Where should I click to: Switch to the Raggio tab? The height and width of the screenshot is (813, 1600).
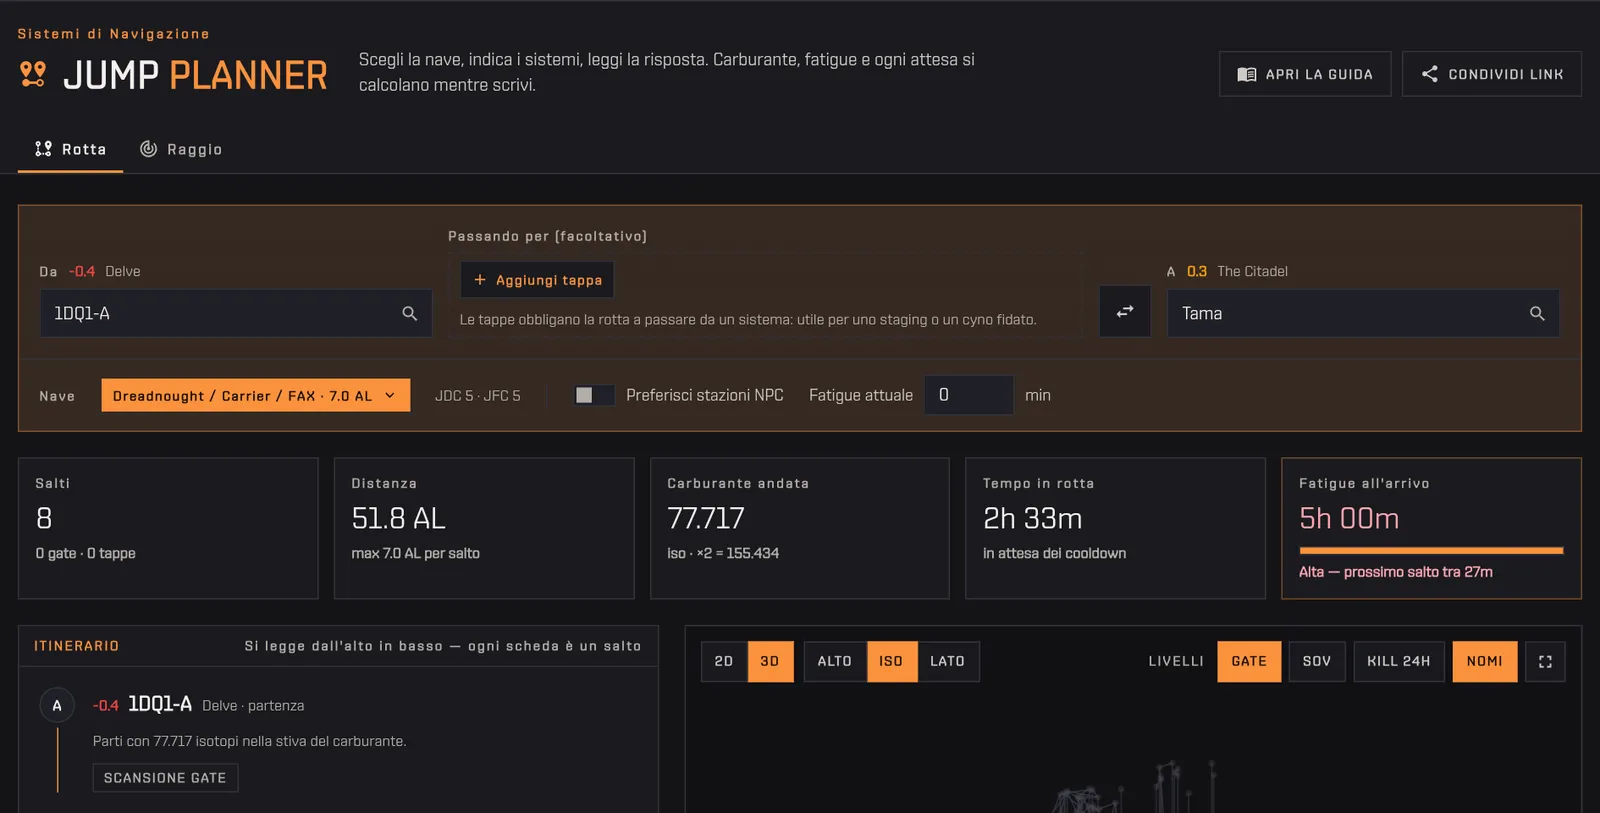coord(181,149)
